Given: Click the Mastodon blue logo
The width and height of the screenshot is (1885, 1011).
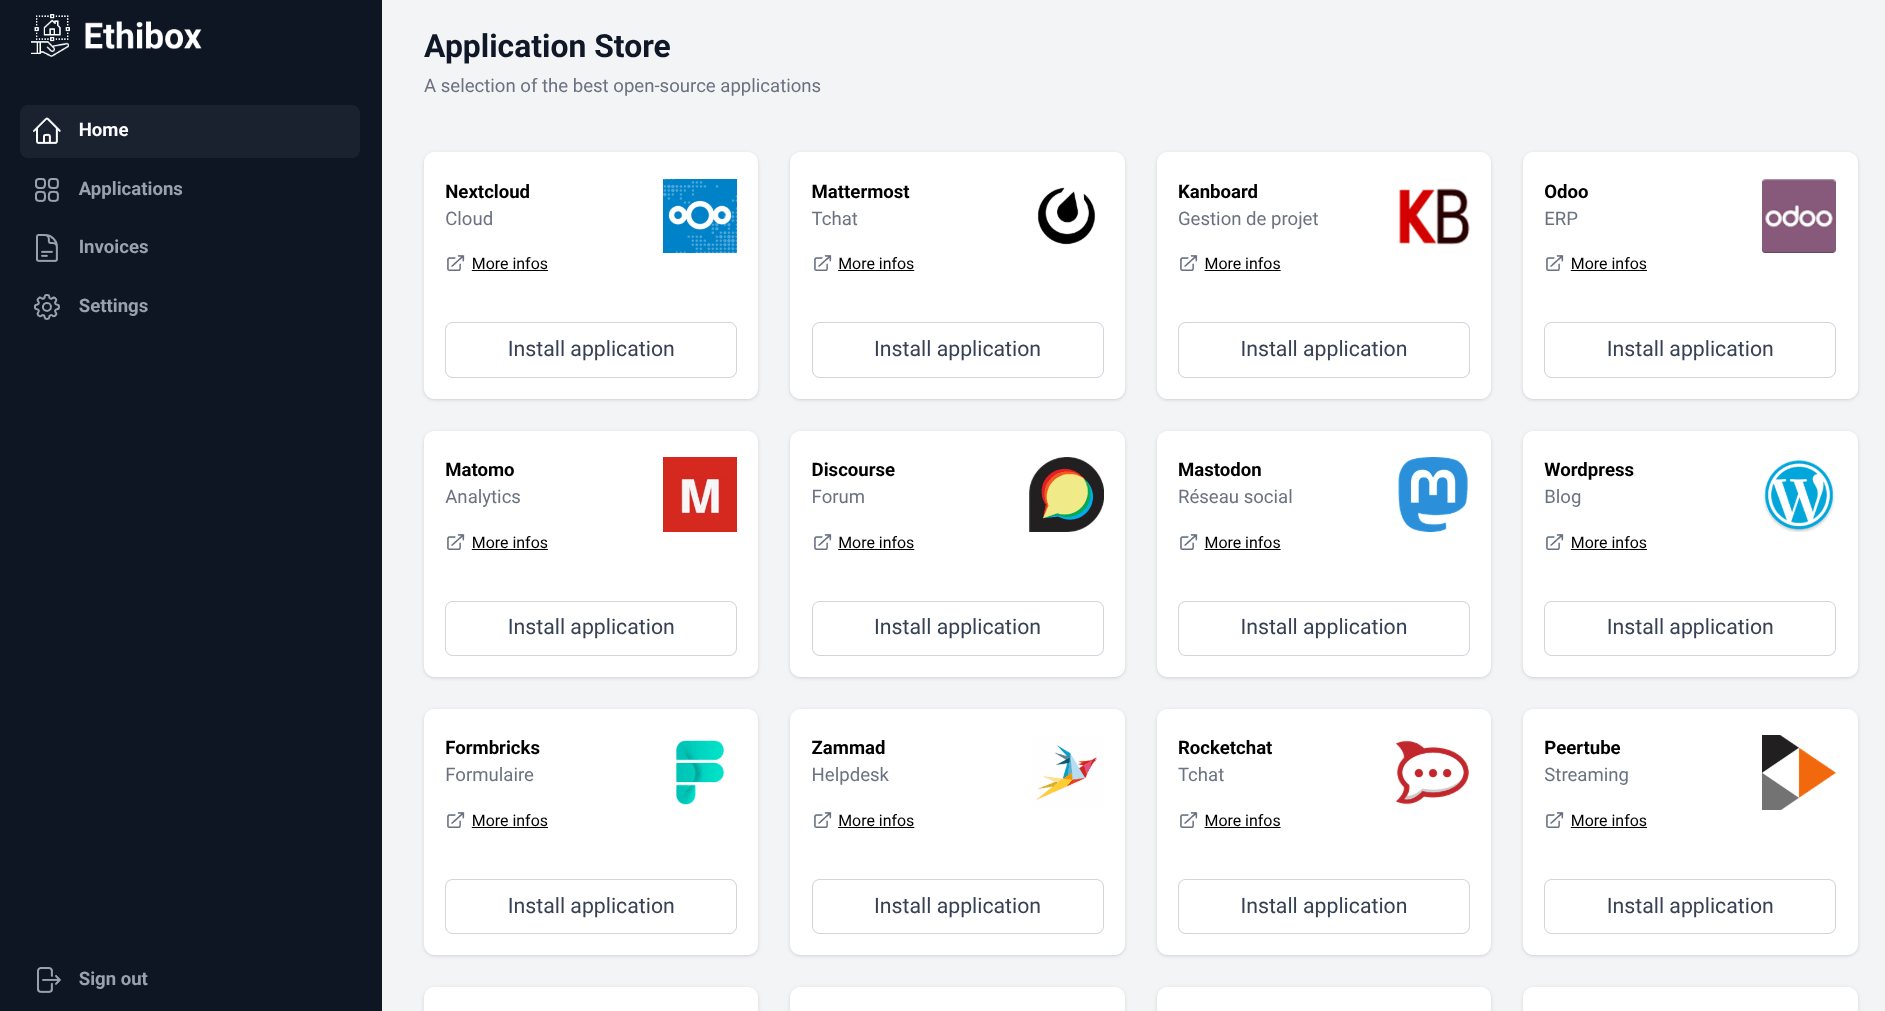Looking at the screenshot, I should point(1433,494).
